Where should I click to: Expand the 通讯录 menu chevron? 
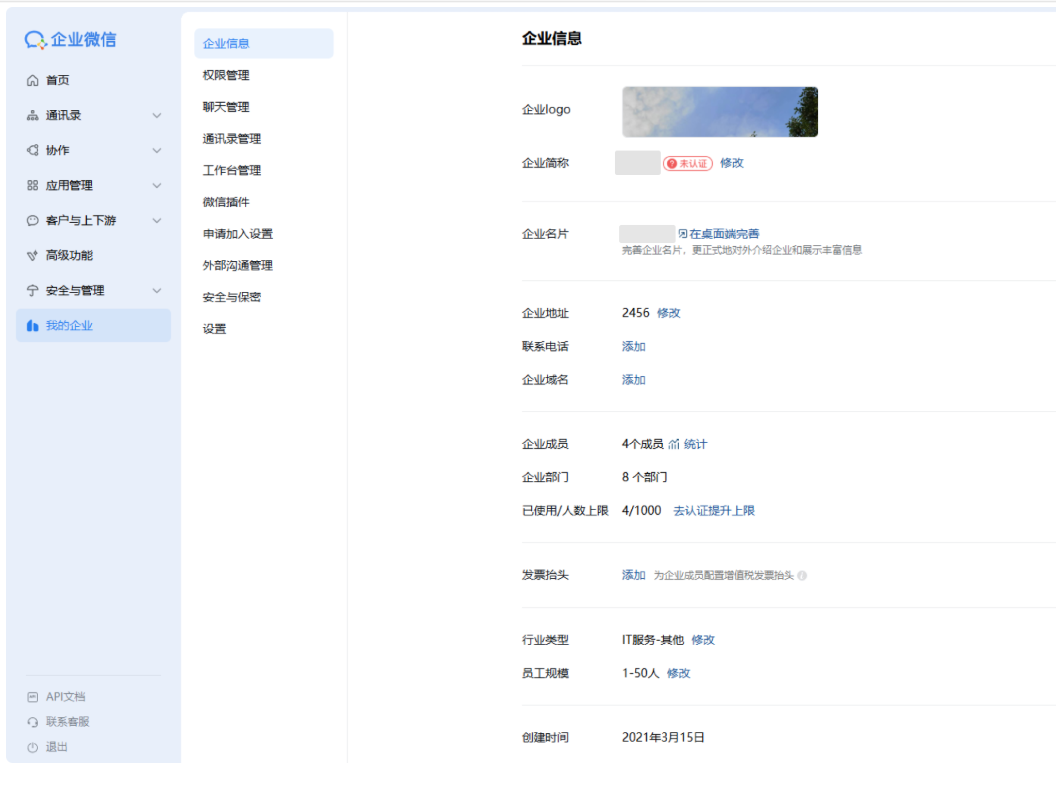[157, 115]
